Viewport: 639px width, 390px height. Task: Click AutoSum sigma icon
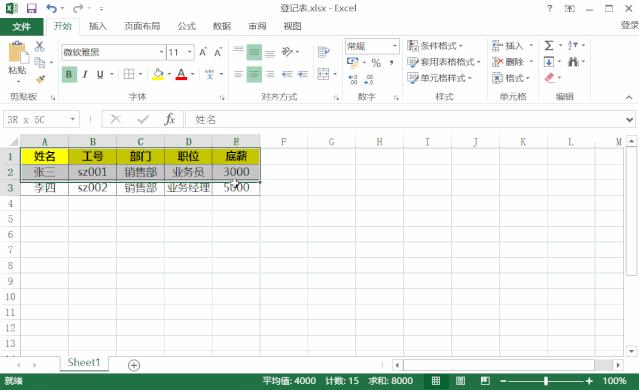point(549,45)
